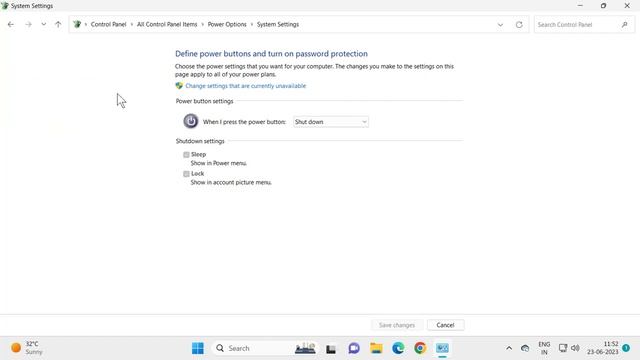Viewport: 640px width, 360px height.
Task: Click the cloud sync tray icon
Action: tap(525, 348)
